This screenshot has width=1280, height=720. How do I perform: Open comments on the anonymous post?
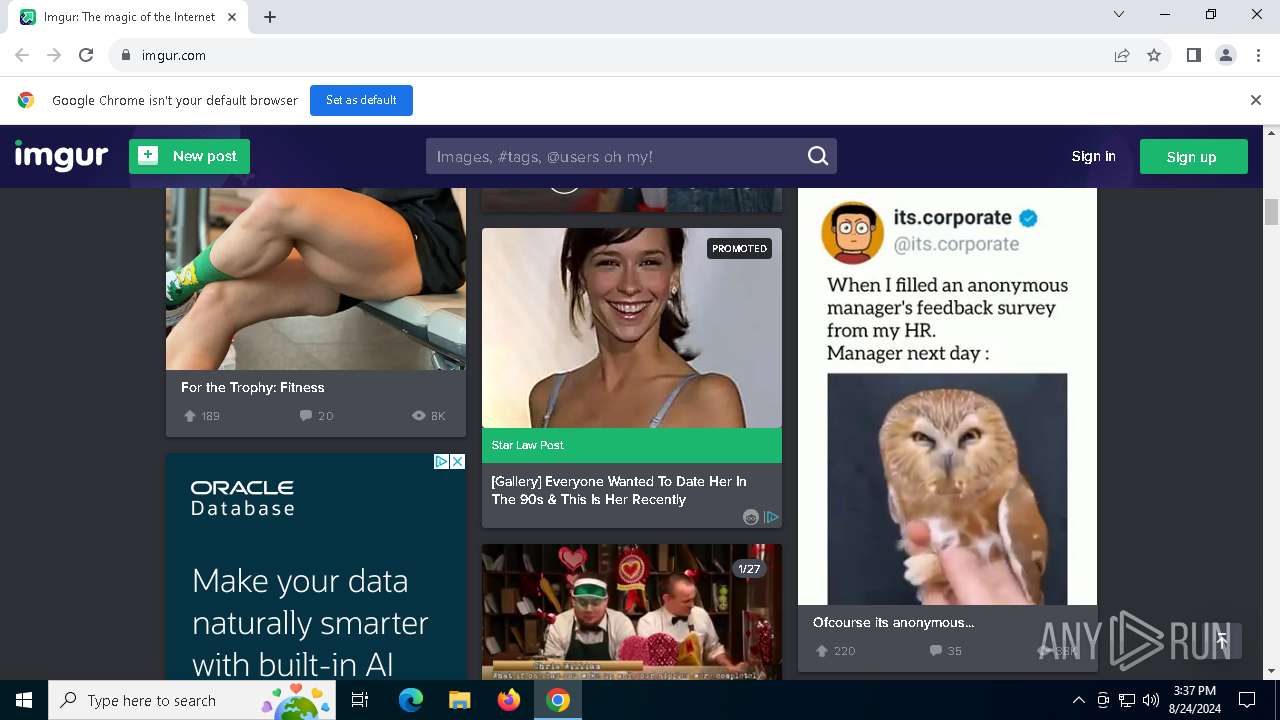point(936,651)
